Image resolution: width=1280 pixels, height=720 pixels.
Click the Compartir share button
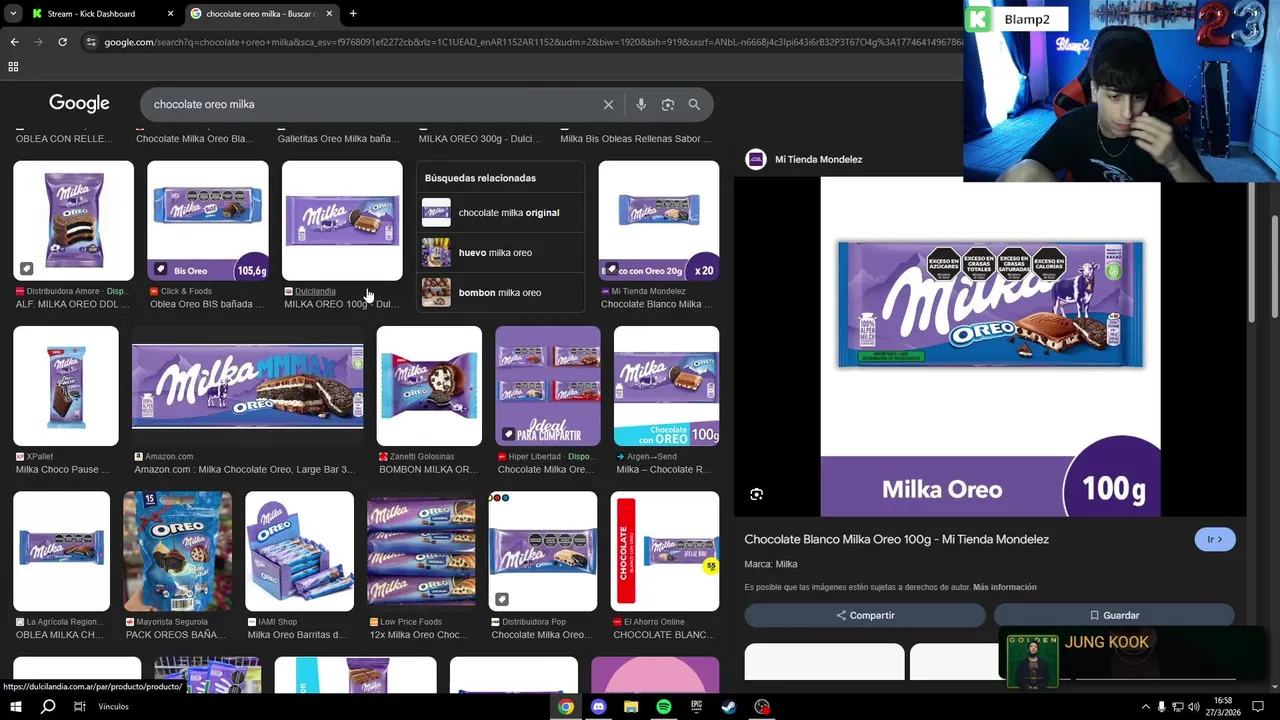click(865, 615)
